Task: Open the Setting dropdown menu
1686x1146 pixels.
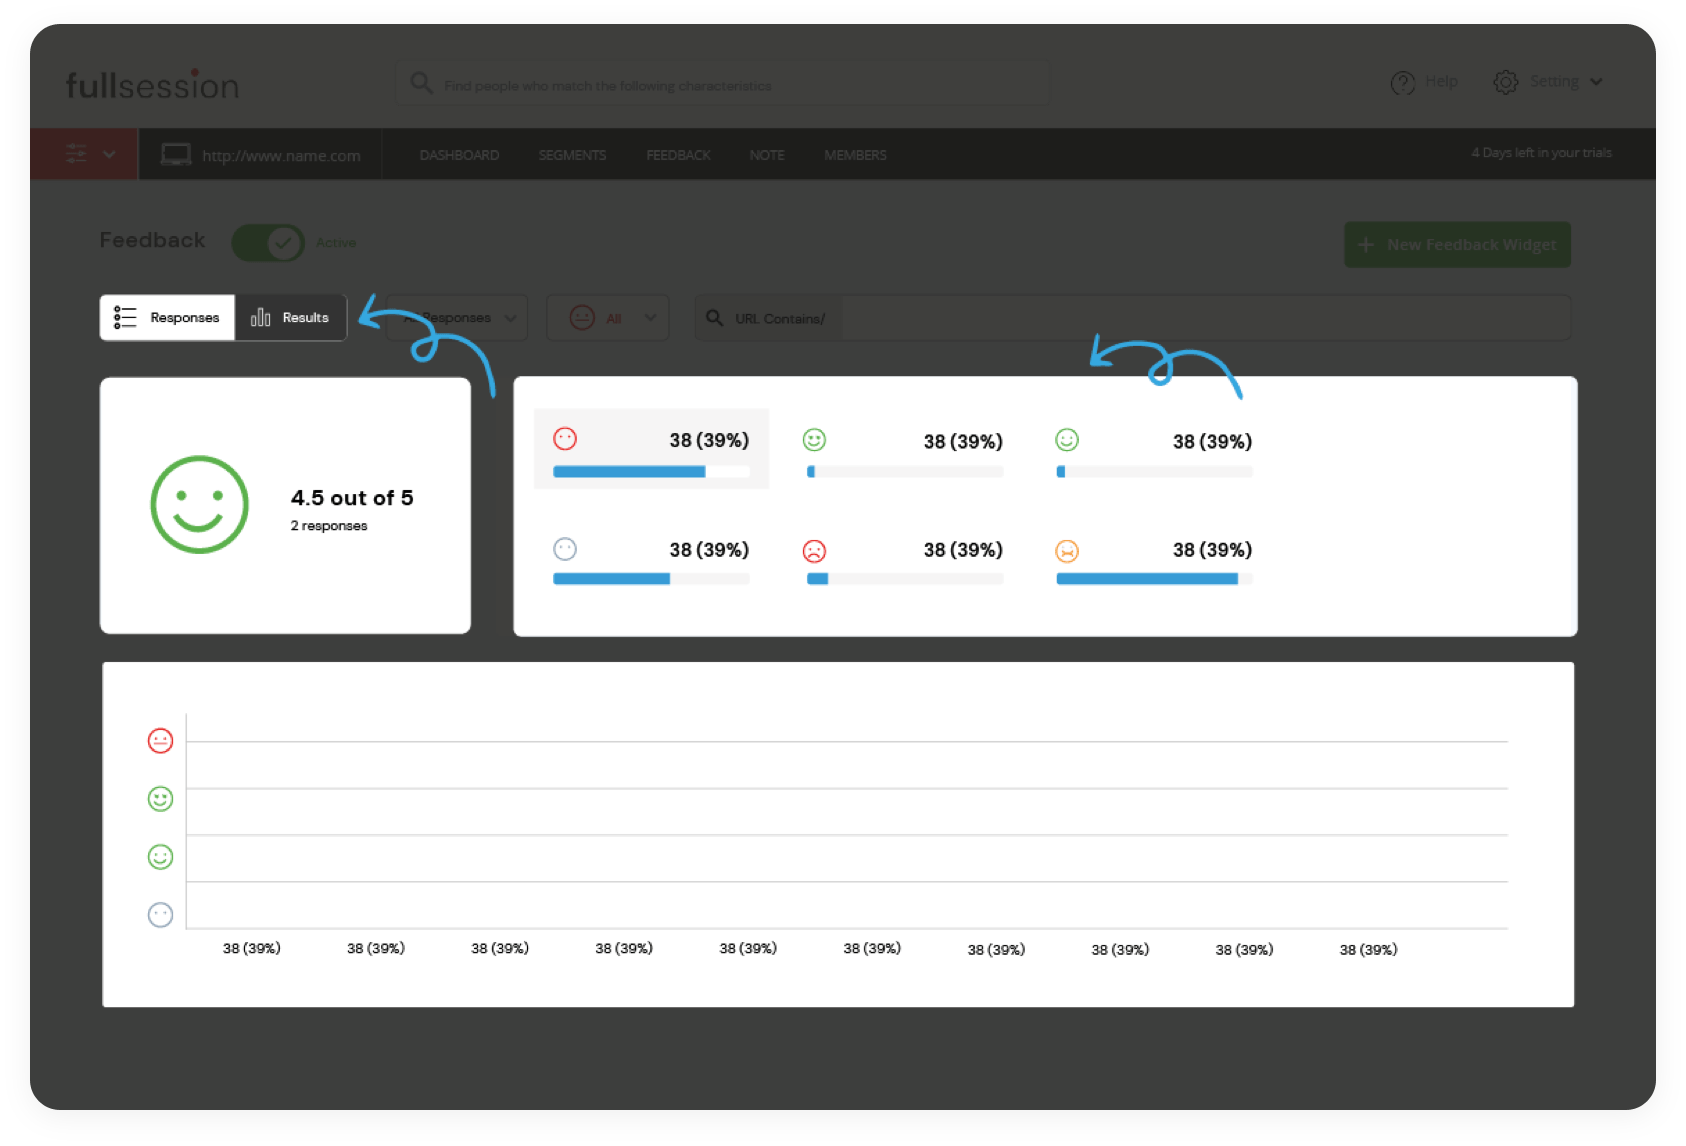Action: [x=1552, y=82]
